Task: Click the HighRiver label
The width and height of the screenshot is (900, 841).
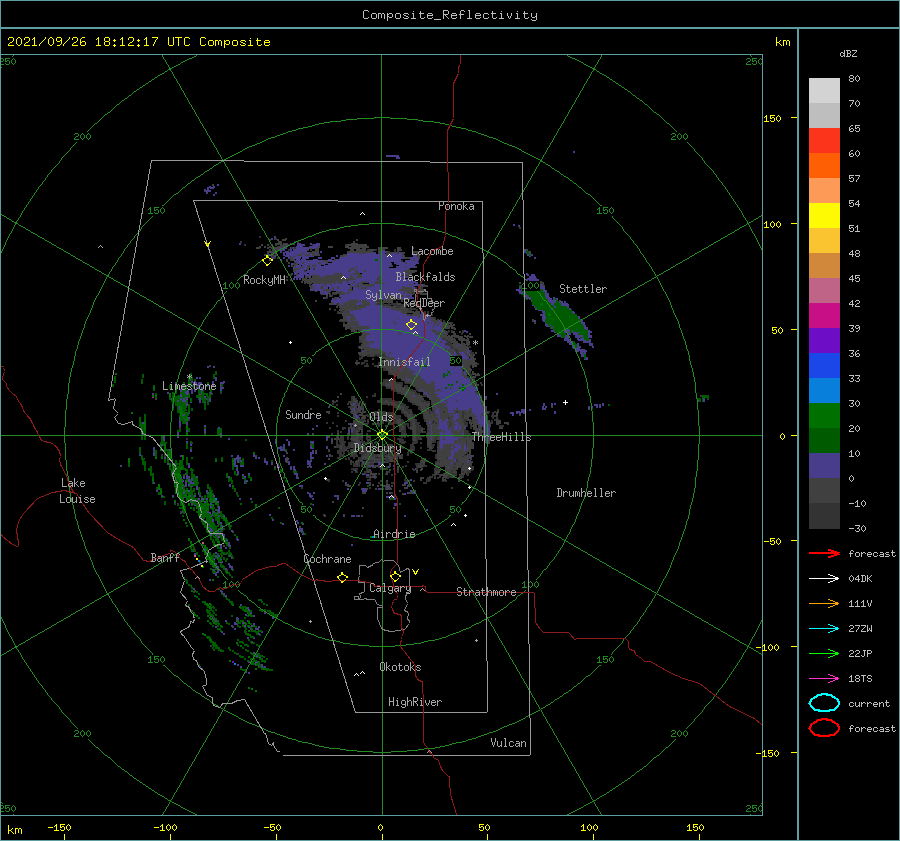Action: (x=414, y=702)
